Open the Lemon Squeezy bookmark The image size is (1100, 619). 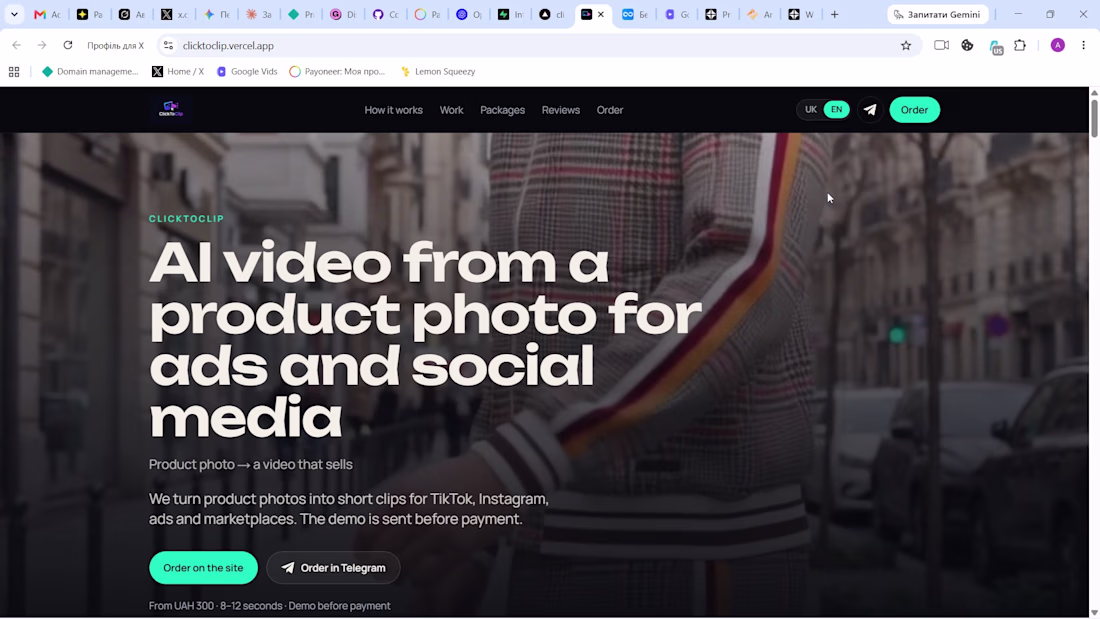pos(438,72)
